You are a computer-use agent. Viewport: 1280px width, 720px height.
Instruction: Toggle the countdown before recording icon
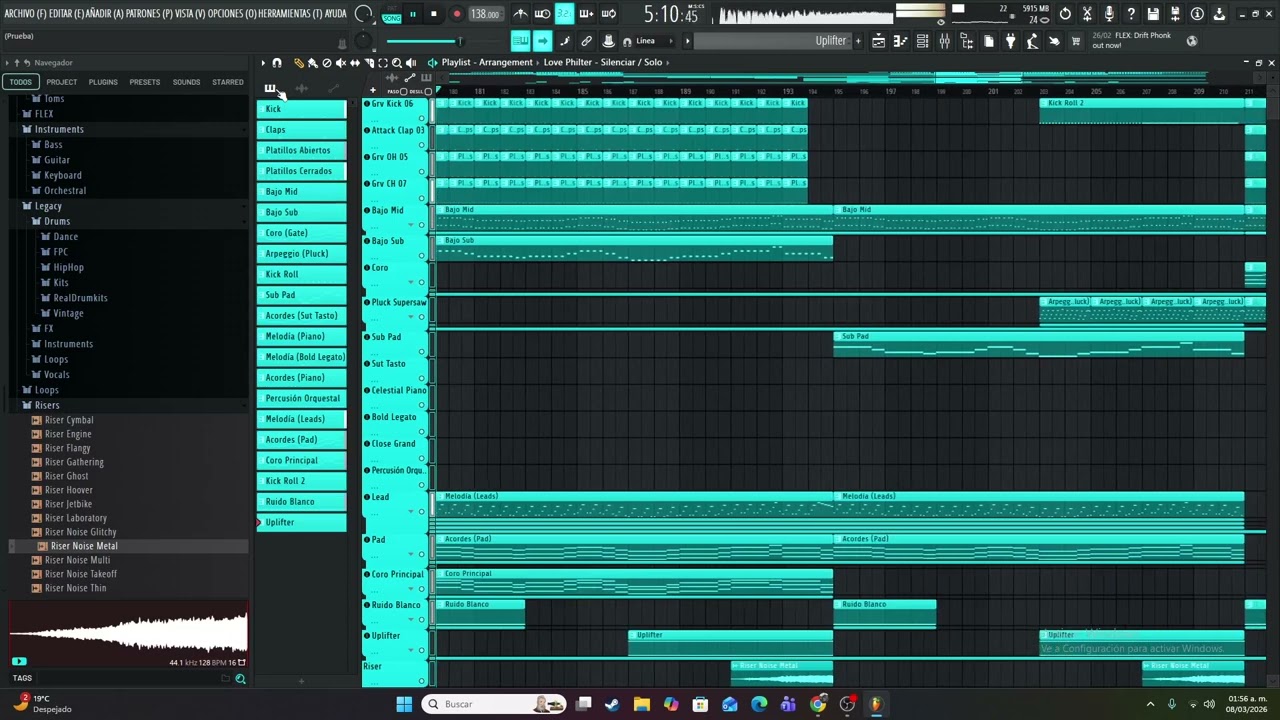coord(565,14)
